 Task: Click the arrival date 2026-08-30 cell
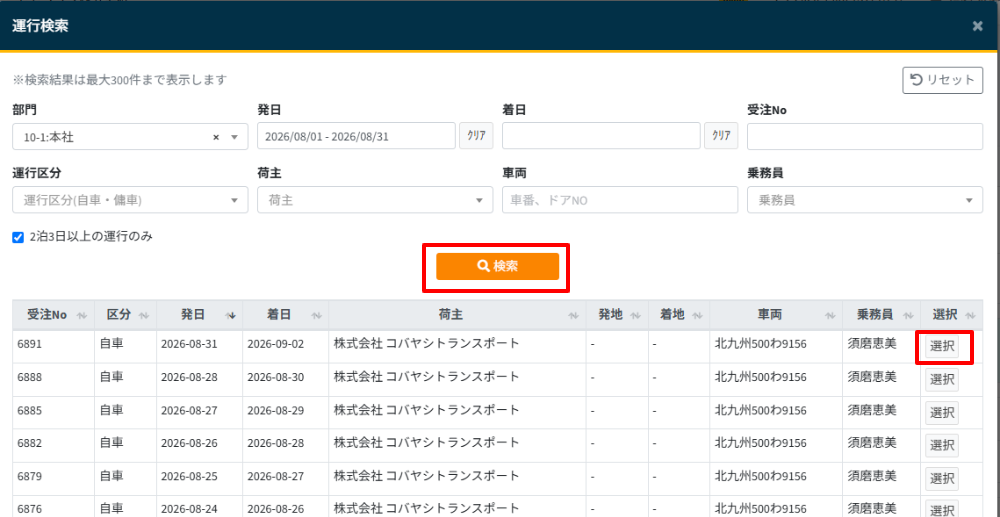tap(285, 380)
